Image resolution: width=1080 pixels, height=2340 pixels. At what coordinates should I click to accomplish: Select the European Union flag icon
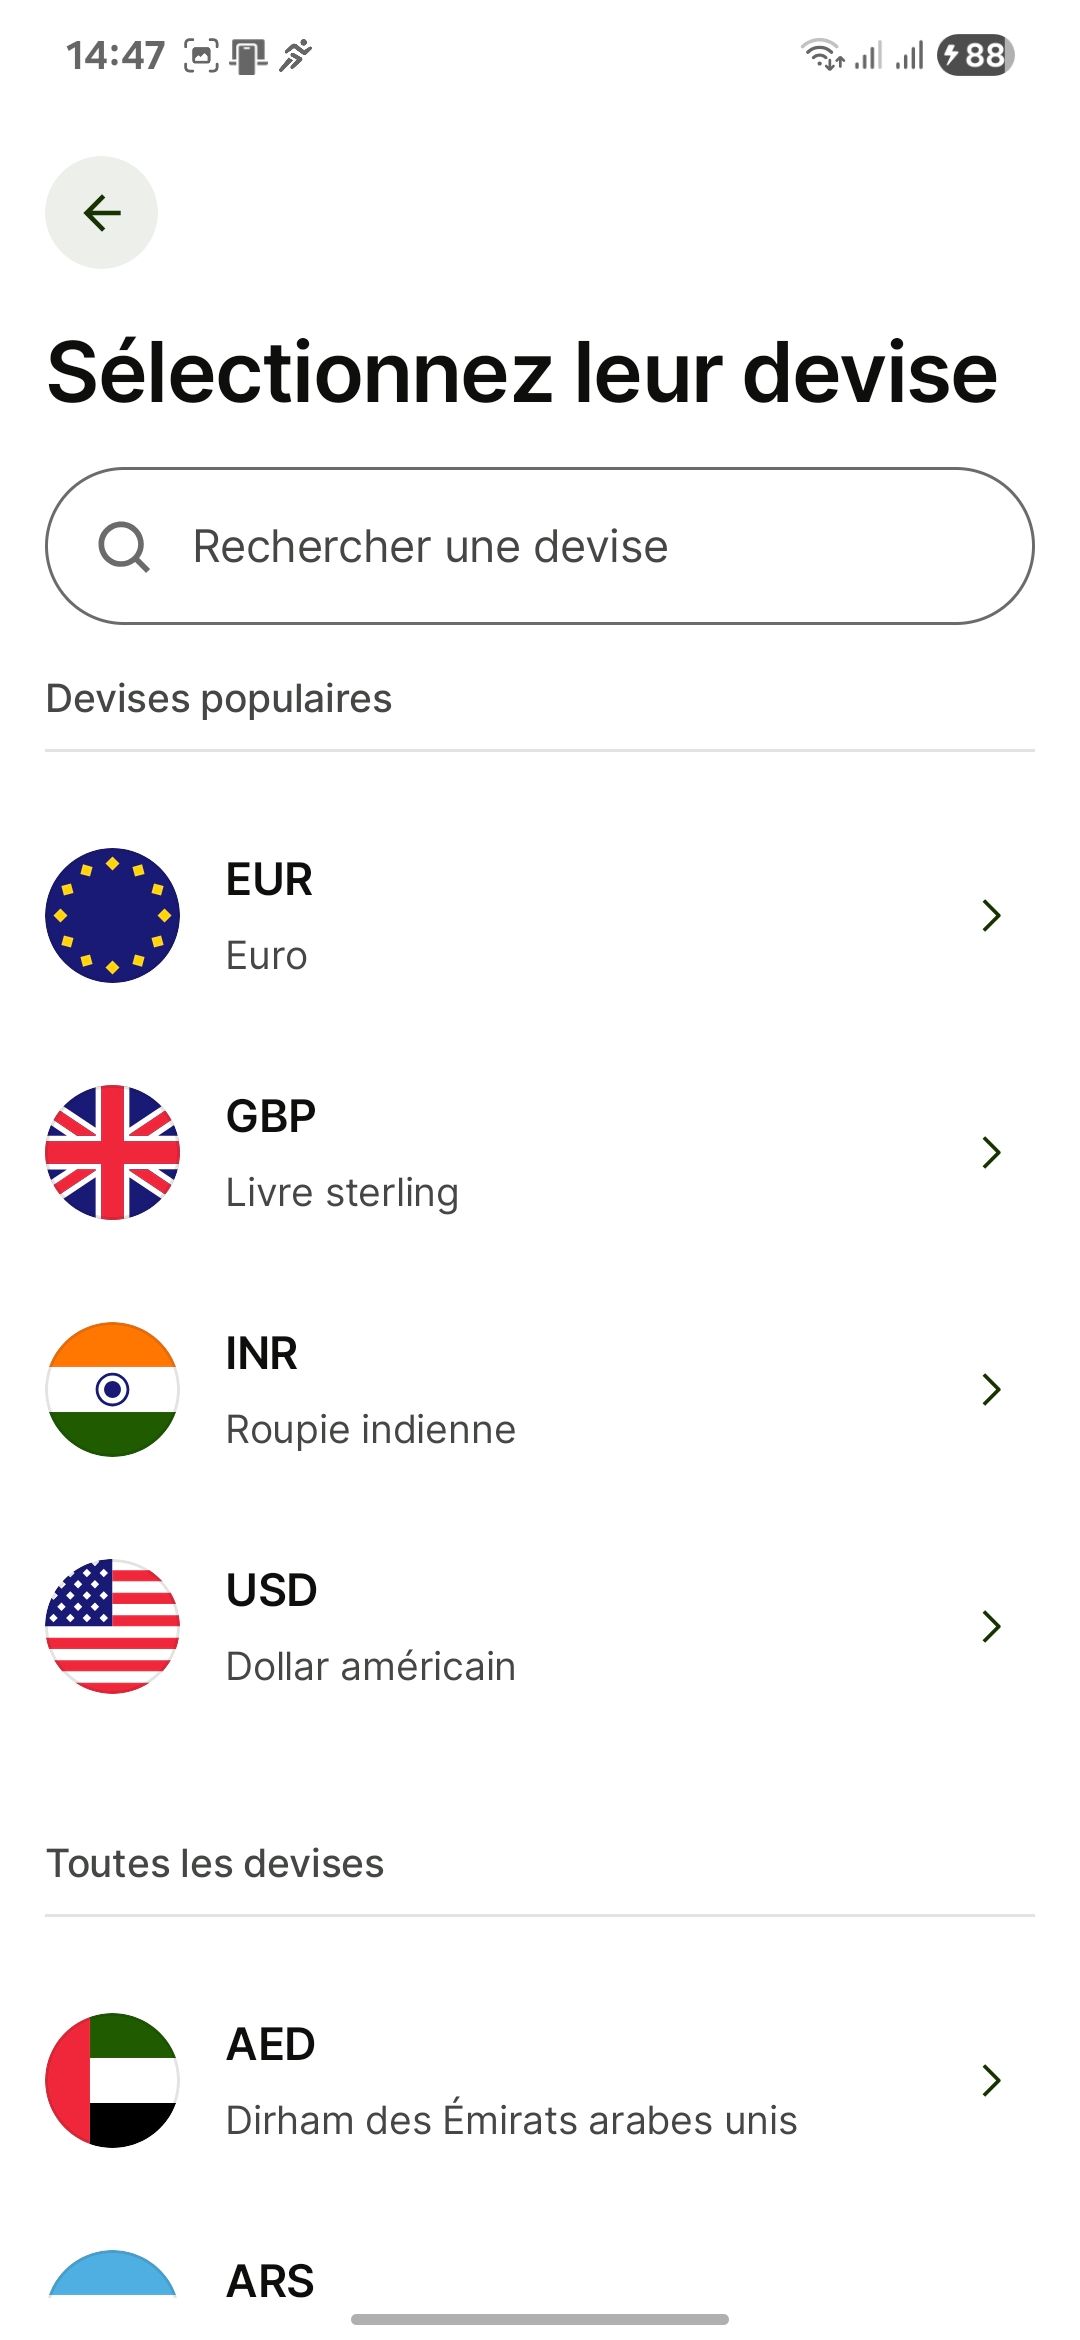tap(112, 915)
